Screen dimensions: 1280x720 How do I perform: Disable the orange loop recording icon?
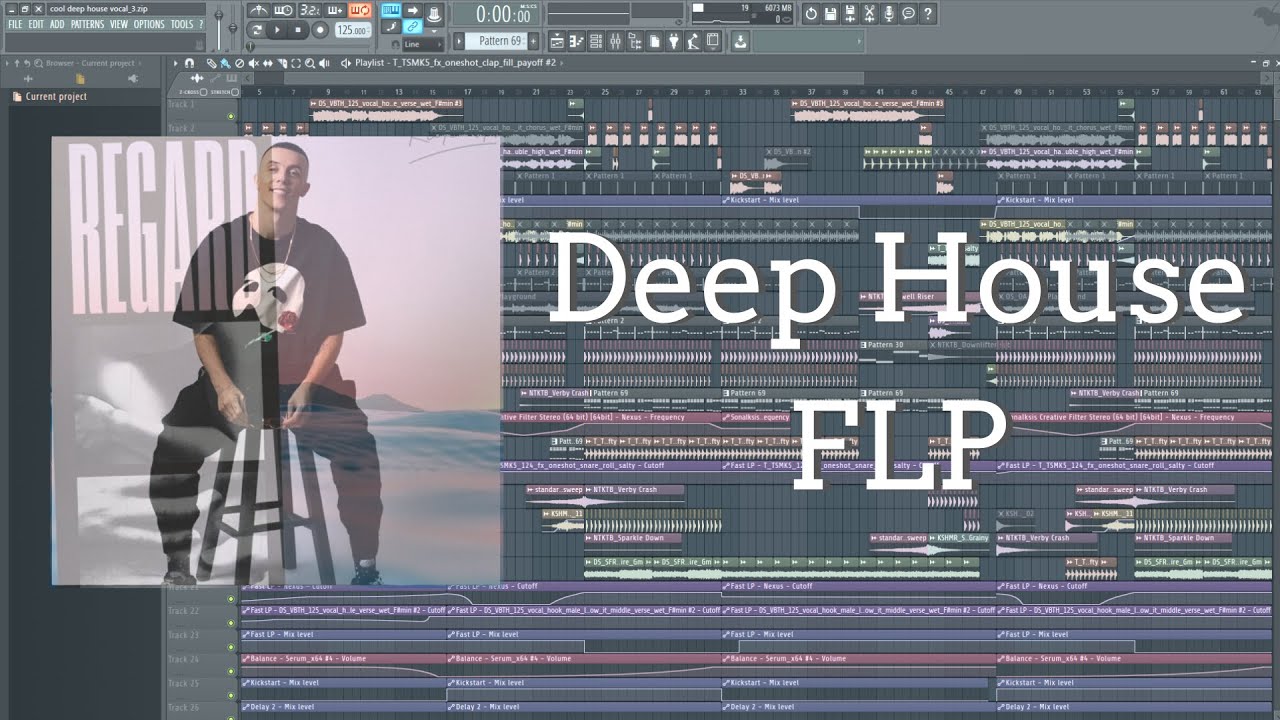360,11
